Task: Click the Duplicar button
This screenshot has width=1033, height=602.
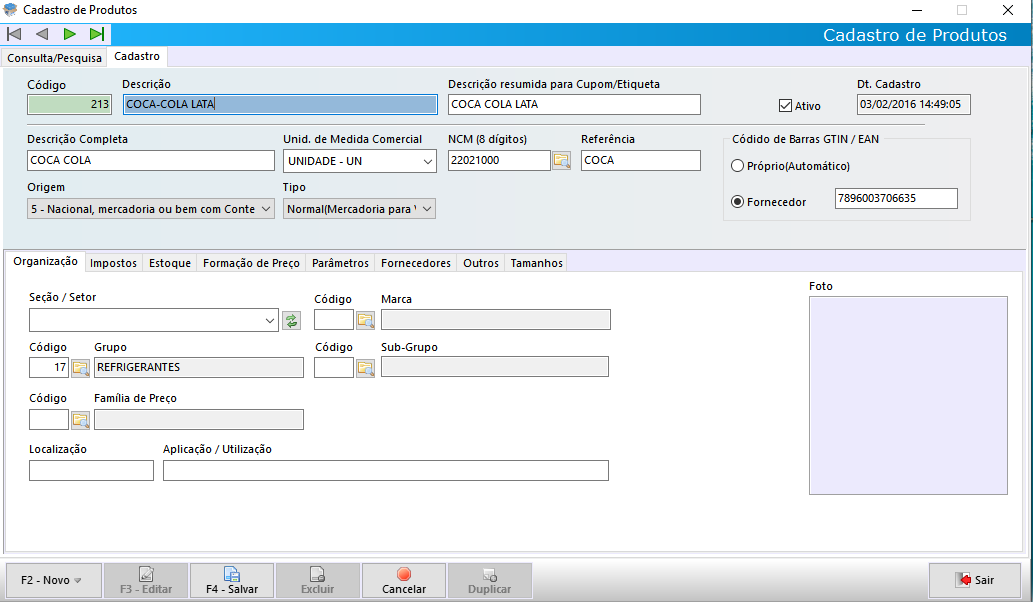Action: click(x=489, y=580)
